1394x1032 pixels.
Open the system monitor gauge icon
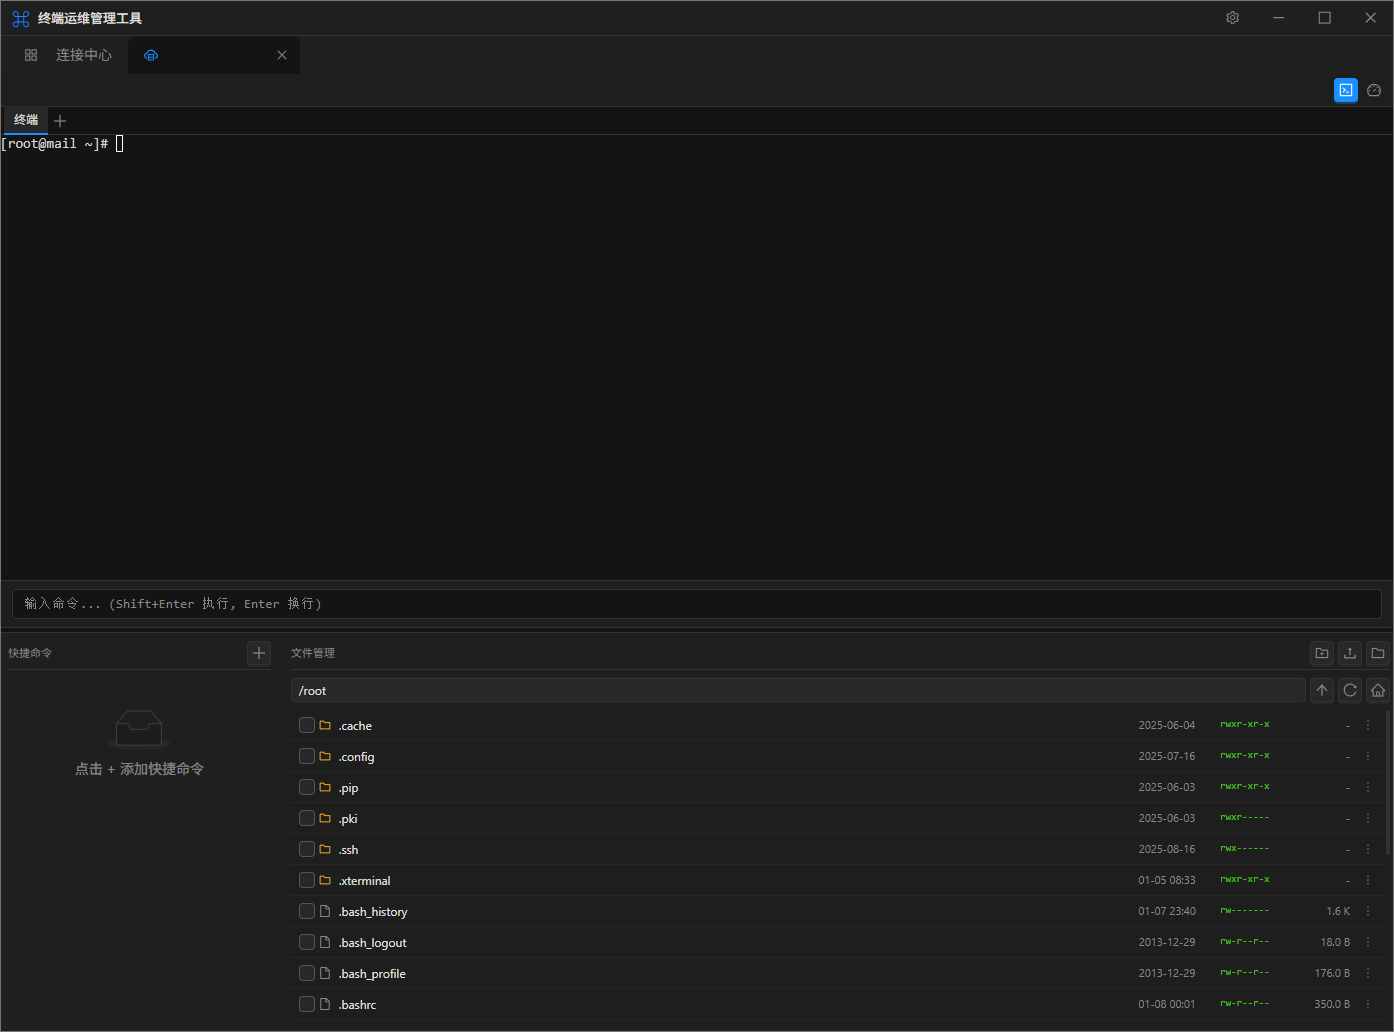pos(1374,90)
